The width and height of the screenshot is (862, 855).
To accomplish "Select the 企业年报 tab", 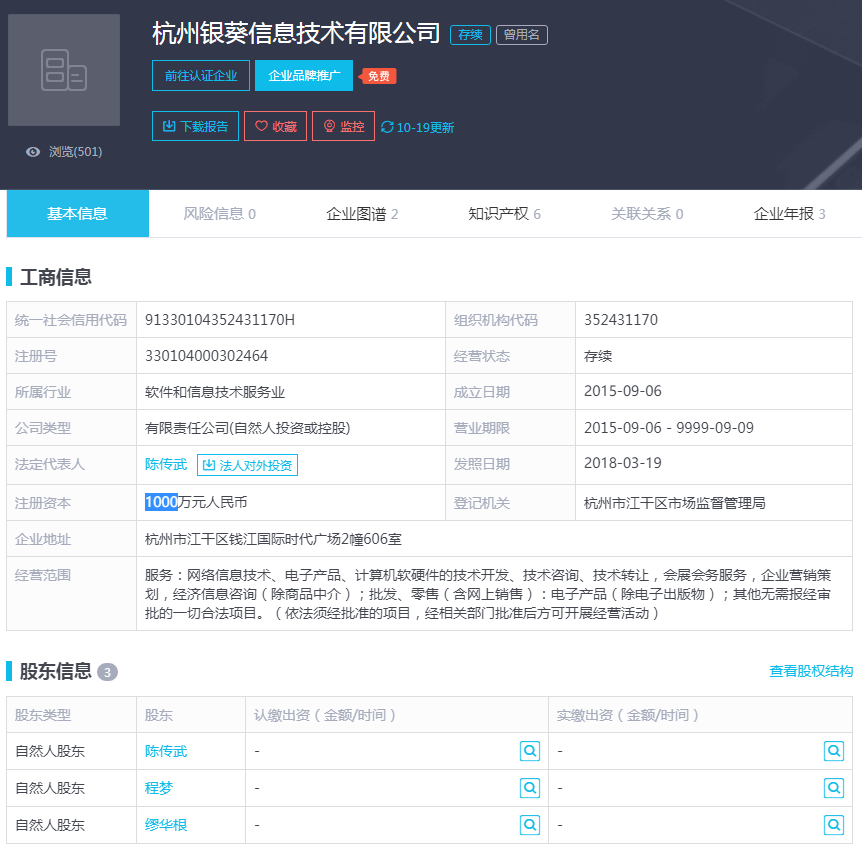I will [789, 214].
